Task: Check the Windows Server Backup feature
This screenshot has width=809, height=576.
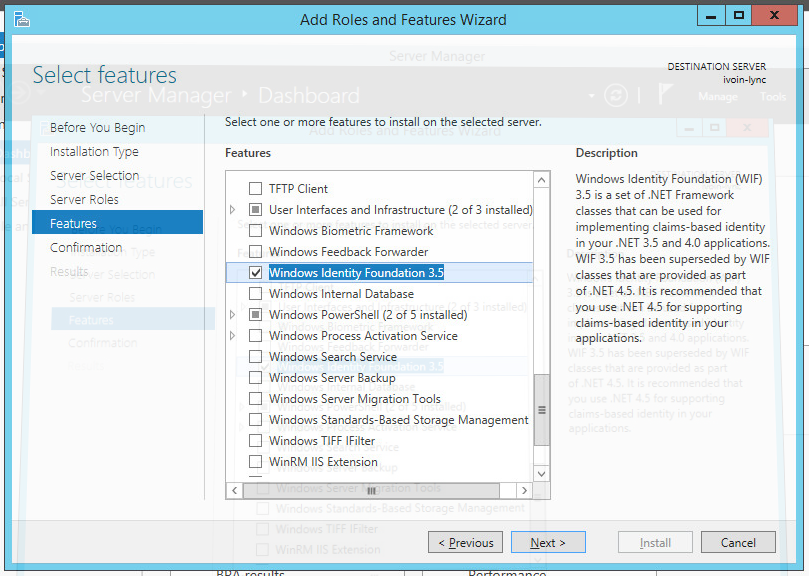Action: point(255,378)
